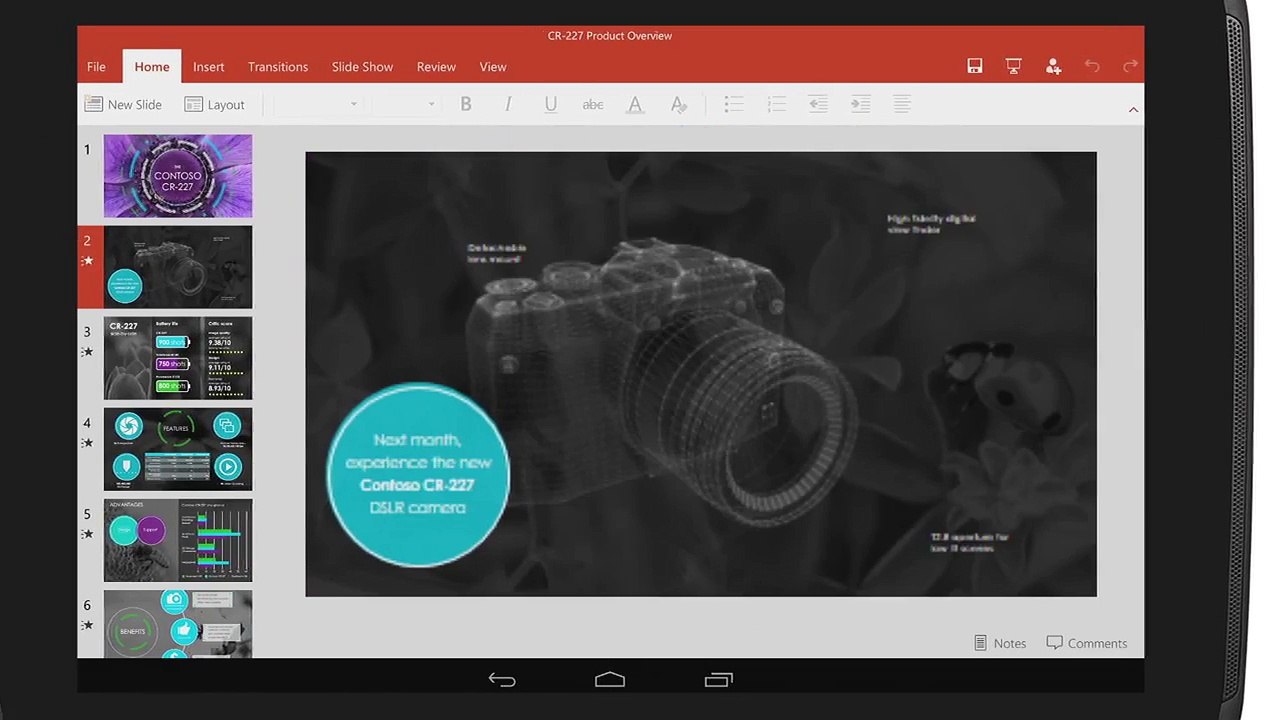Open the File menu

point(96,67)
